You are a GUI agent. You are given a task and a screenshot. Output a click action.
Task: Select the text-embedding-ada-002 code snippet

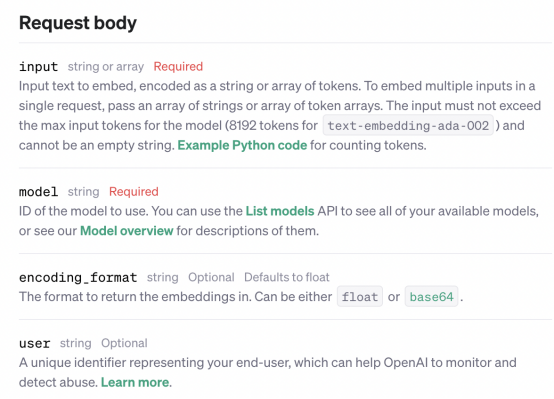coord(408,125)
